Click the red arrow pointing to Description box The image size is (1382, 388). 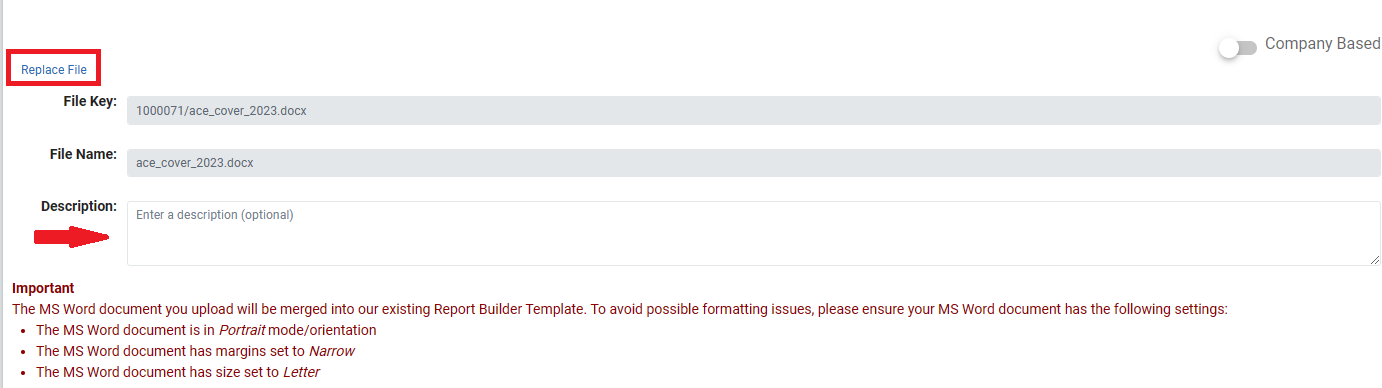(x=72, y=237)
